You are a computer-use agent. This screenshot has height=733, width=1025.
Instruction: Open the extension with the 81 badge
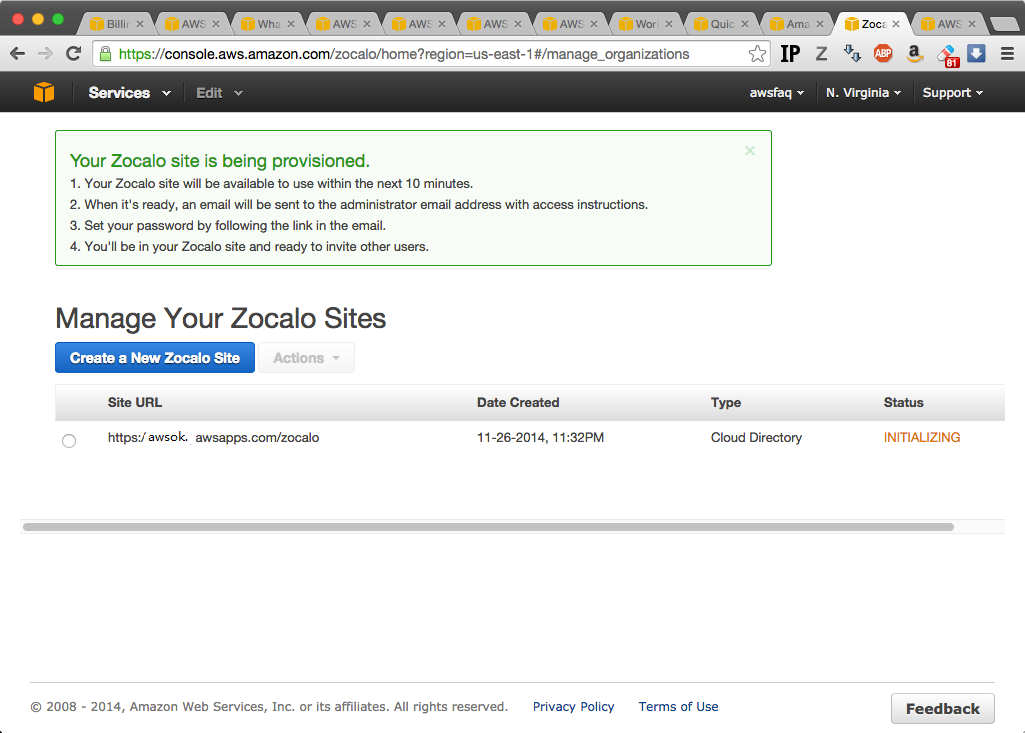pos(947,56)
